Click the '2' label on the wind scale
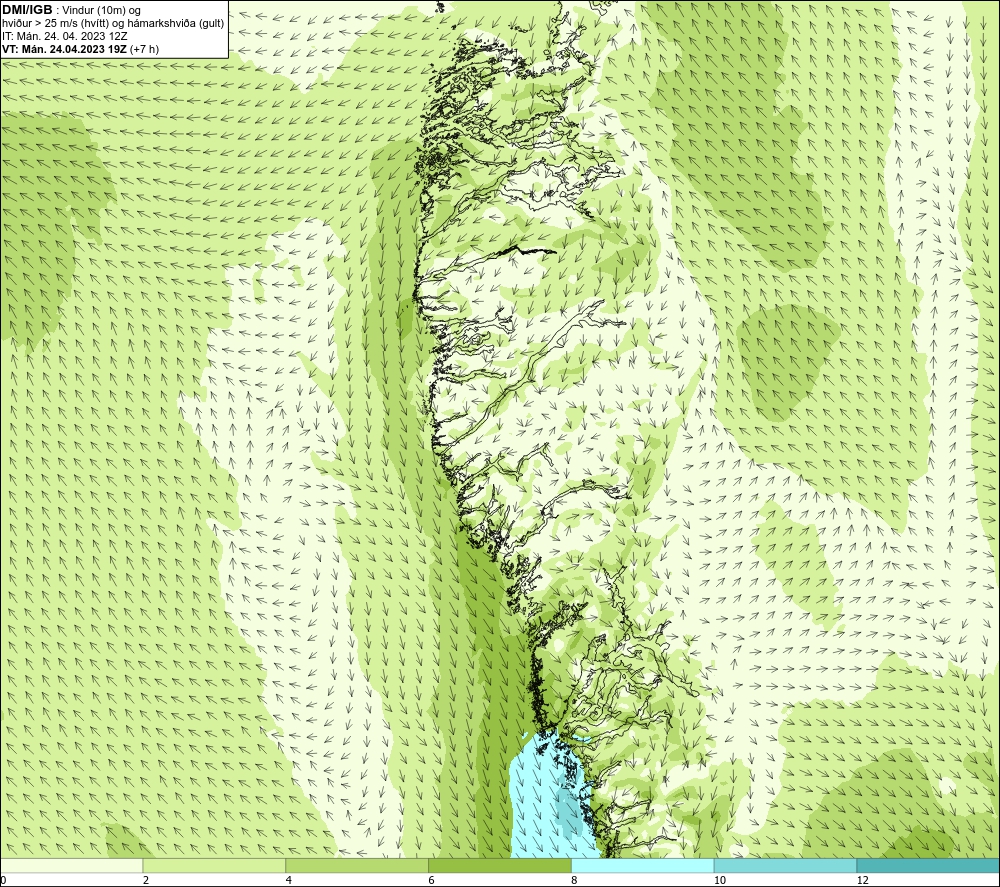 [146, 880]
